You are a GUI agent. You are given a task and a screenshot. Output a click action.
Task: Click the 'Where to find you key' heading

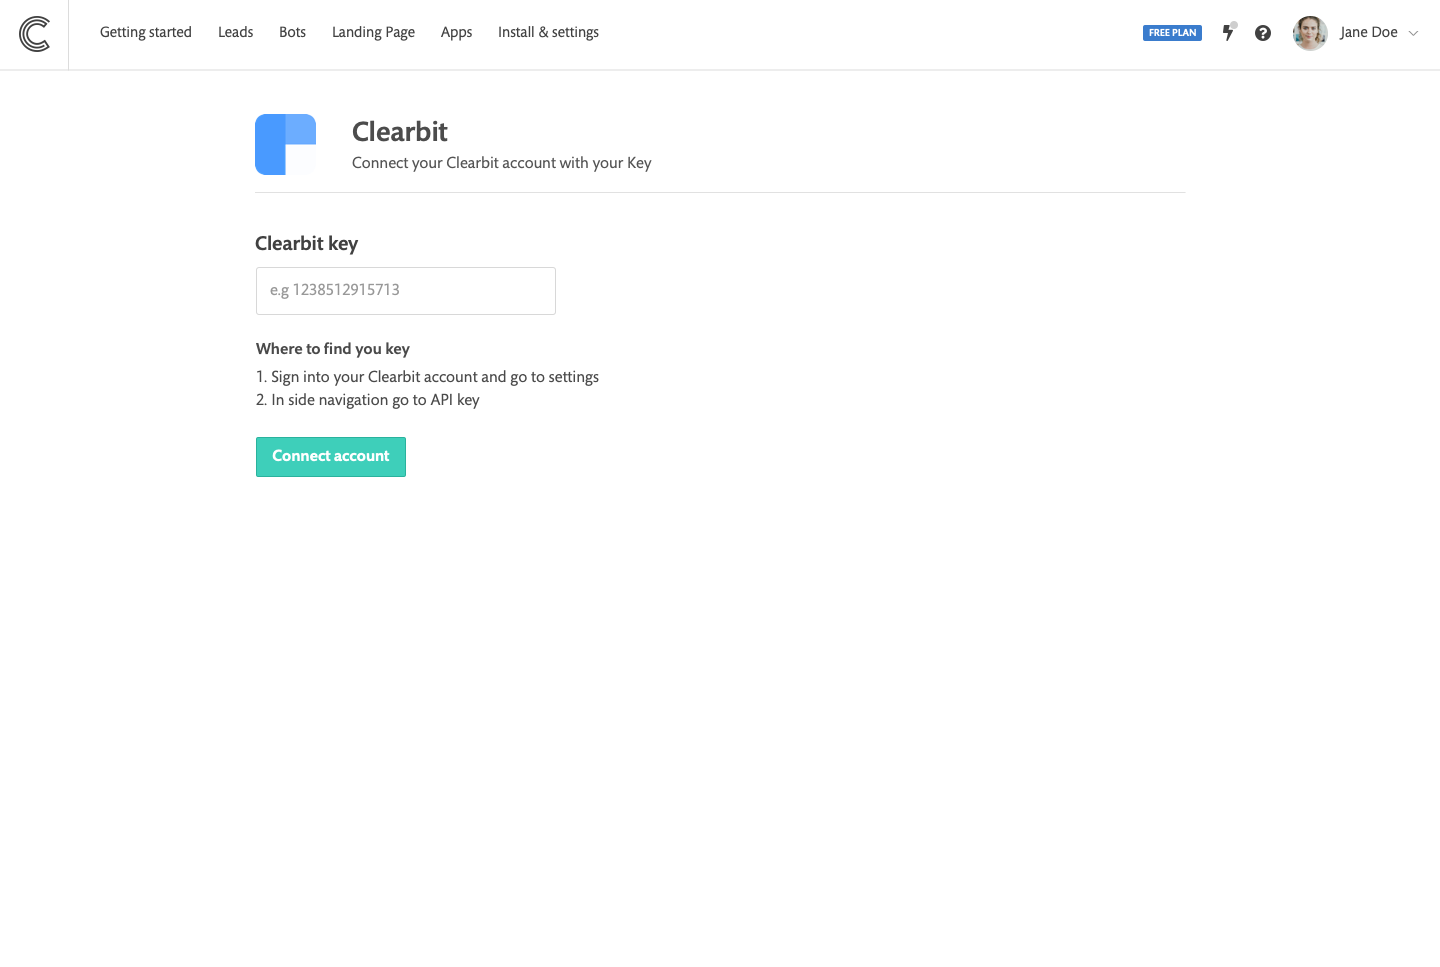pyautogui.click(x=333, y=349)
